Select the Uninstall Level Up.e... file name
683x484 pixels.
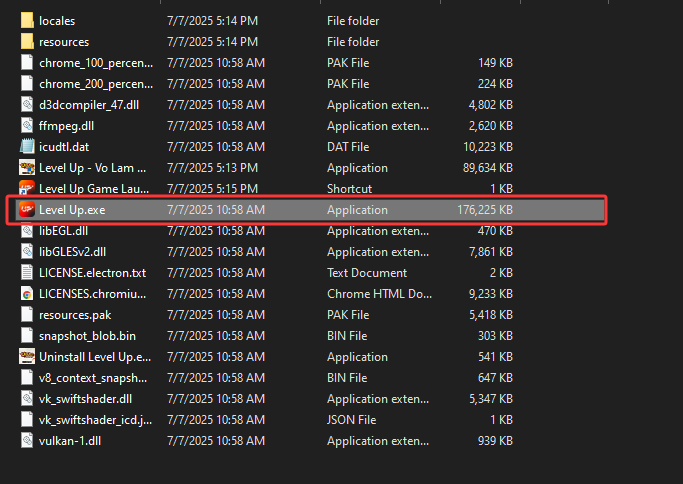[x=95, y=357]
